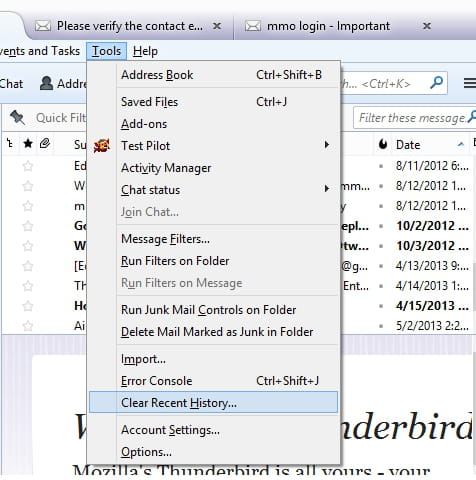Open the Events and Tasks menu
Screen dimensions: 476x480
tap(39, 51)
